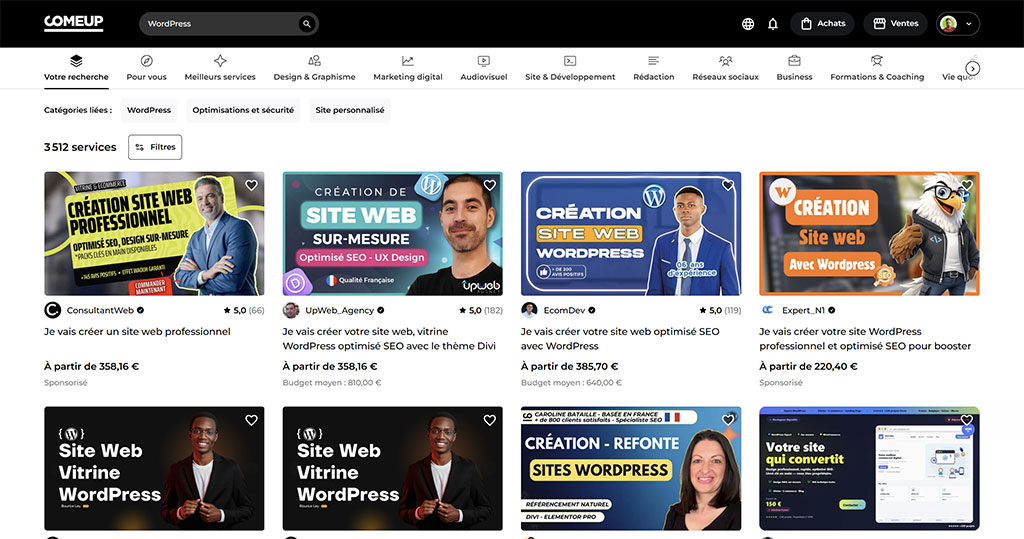Open Formations & Coaching category
Screen dimensions: 1024x539
[x=877, y=69]
